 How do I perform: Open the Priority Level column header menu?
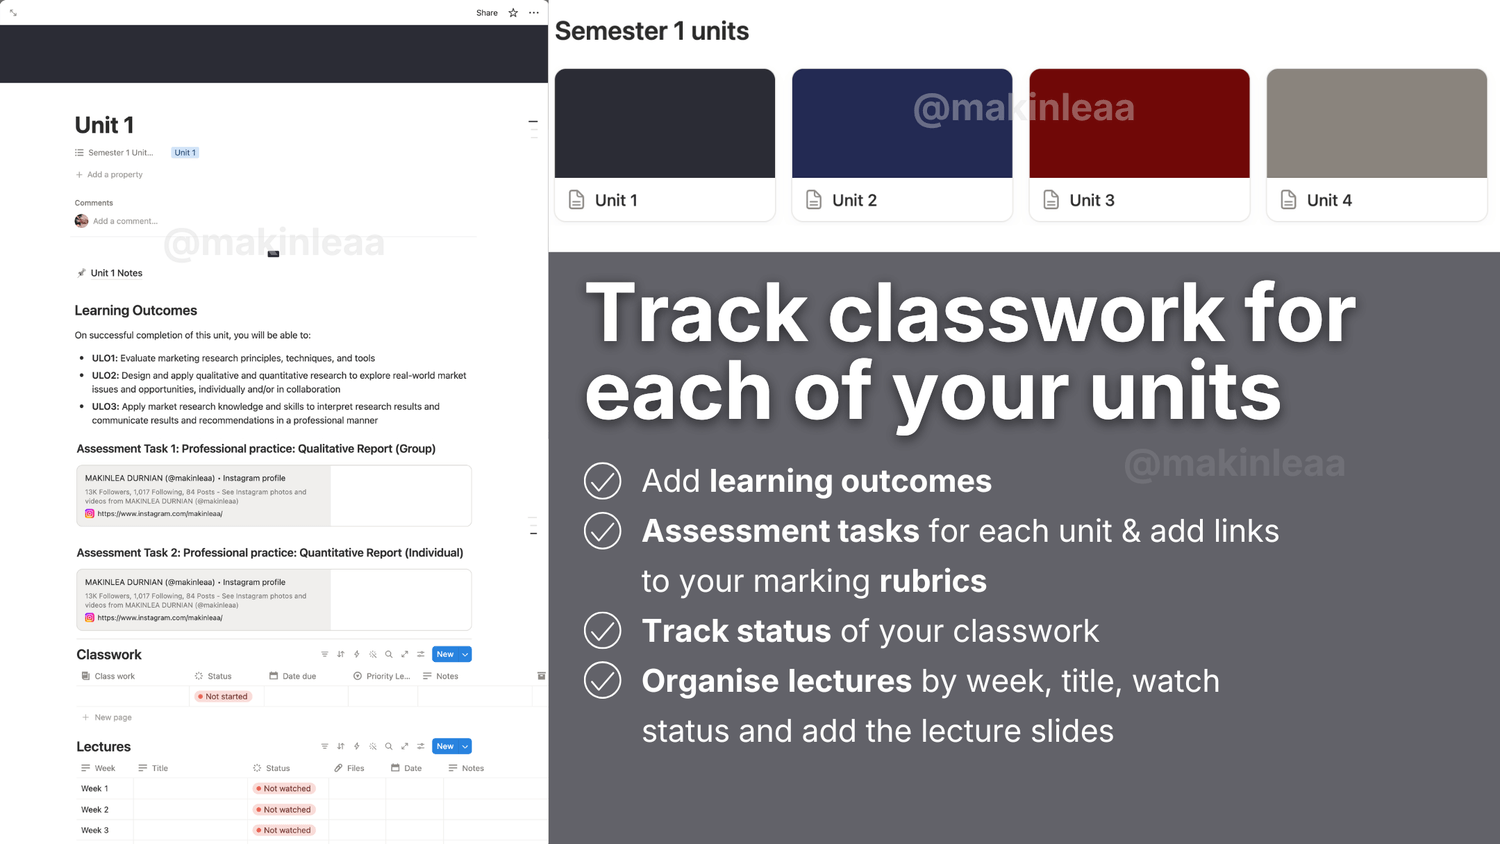pos(382,676)
